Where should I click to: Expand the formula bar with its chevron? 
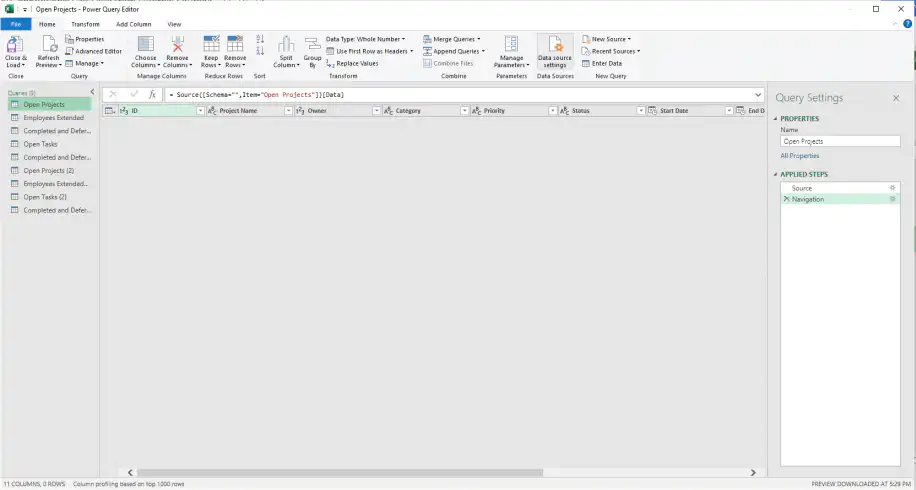(758, 95)
